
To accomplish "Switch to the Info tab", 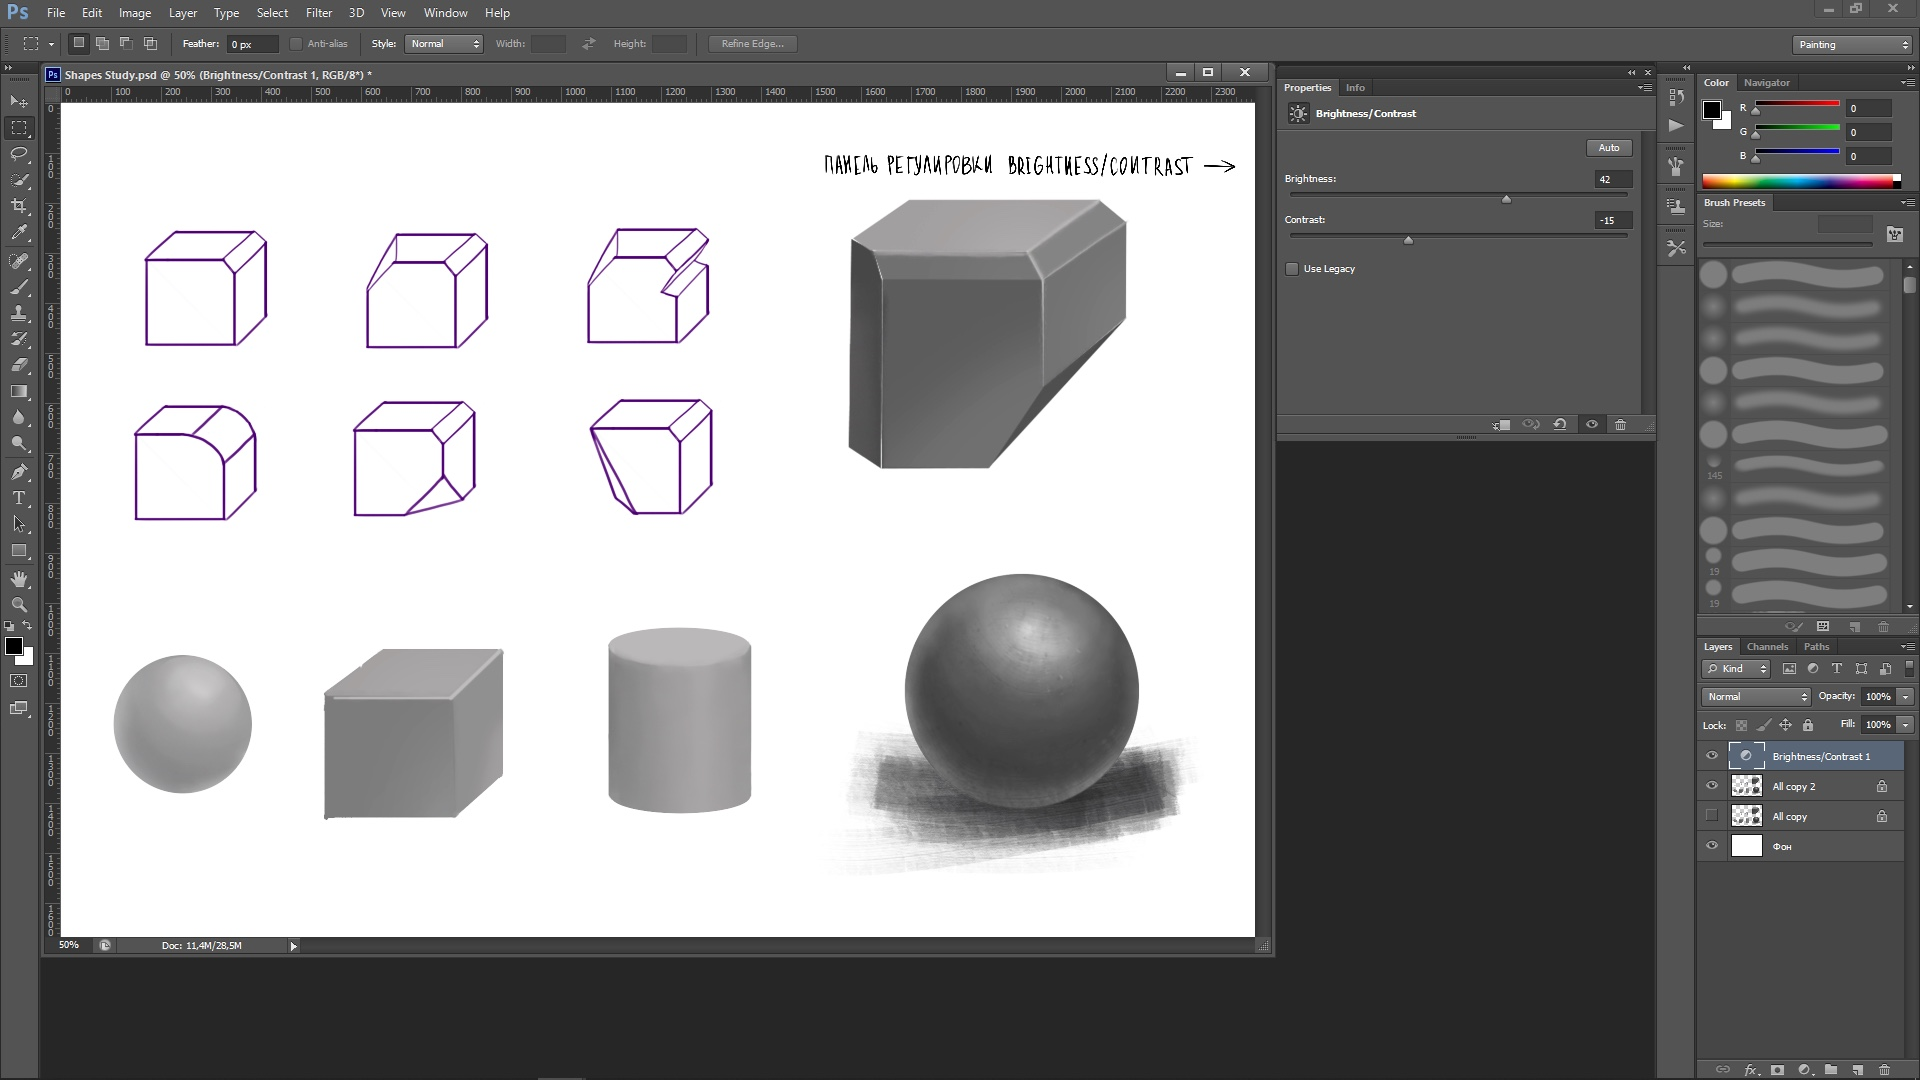I will coord(1355,88).
